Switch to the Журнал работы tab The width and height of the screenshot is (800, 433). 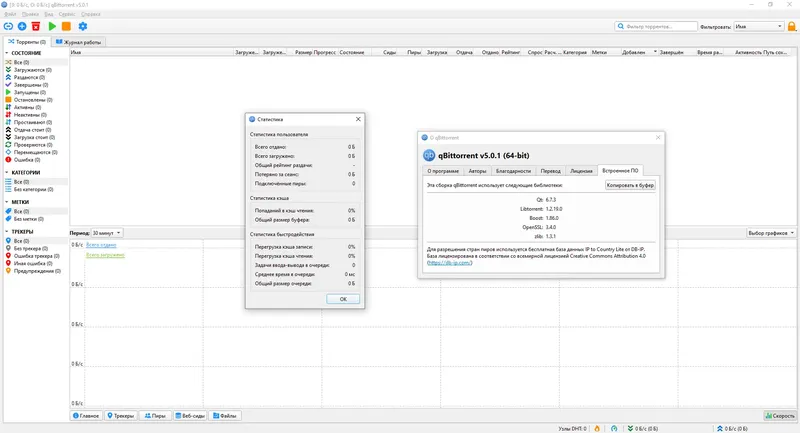79,42
